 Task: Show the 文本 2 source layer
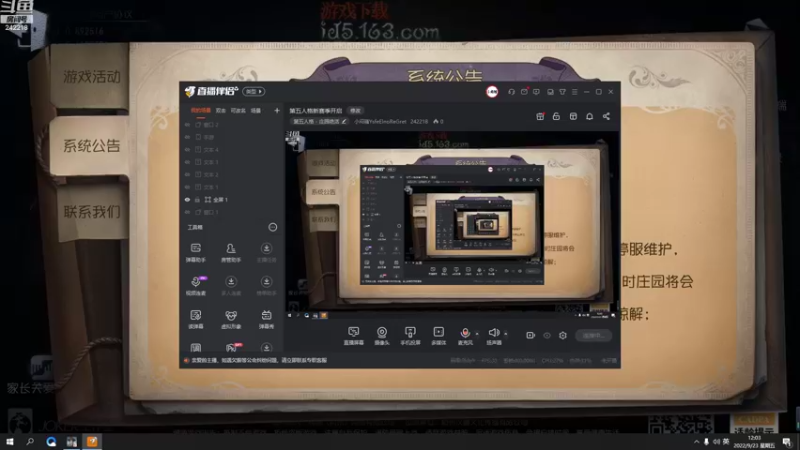(187, 174)
